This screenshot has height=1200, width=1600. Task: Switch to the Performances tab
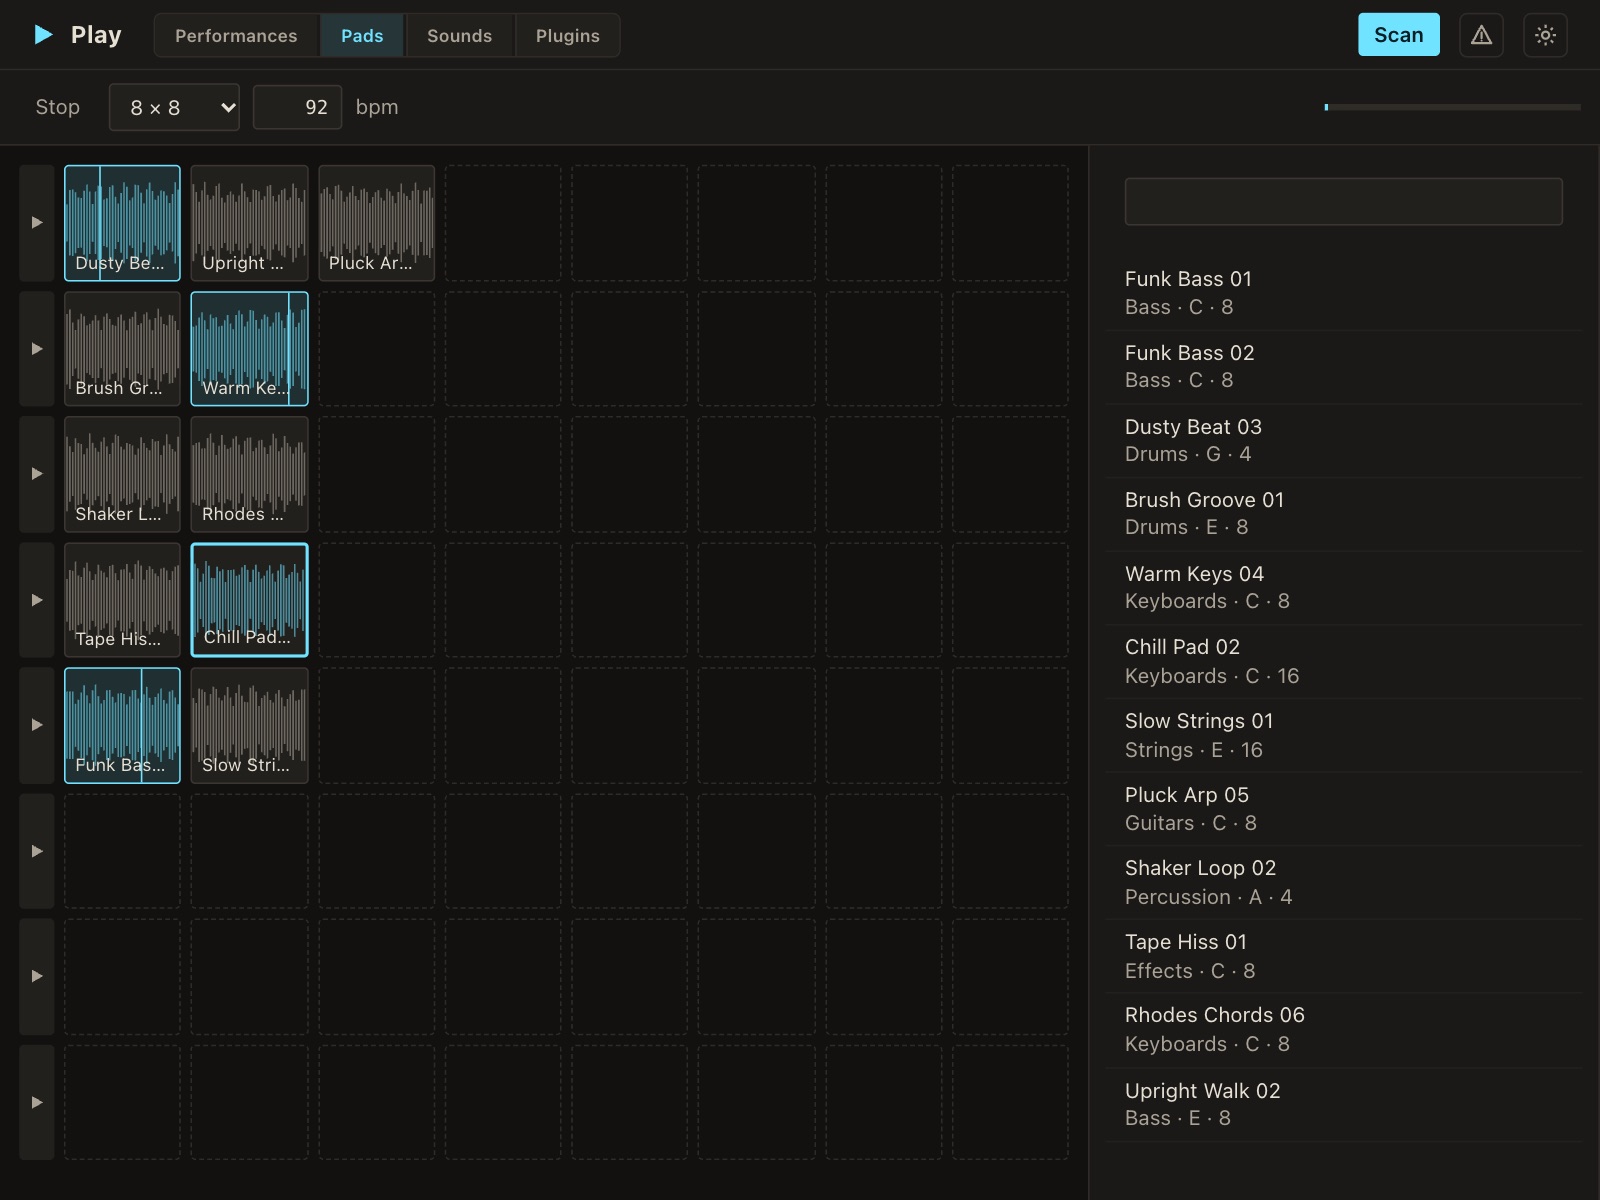pos(236,35)
